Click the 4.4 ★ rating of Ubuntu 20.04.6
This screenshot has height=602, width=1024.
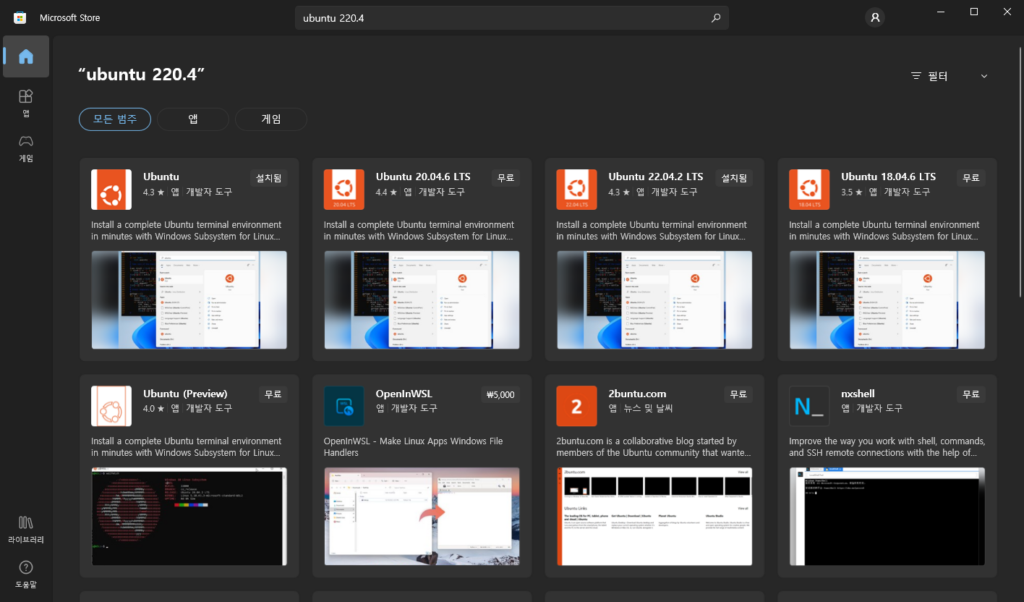coord(386,192)
